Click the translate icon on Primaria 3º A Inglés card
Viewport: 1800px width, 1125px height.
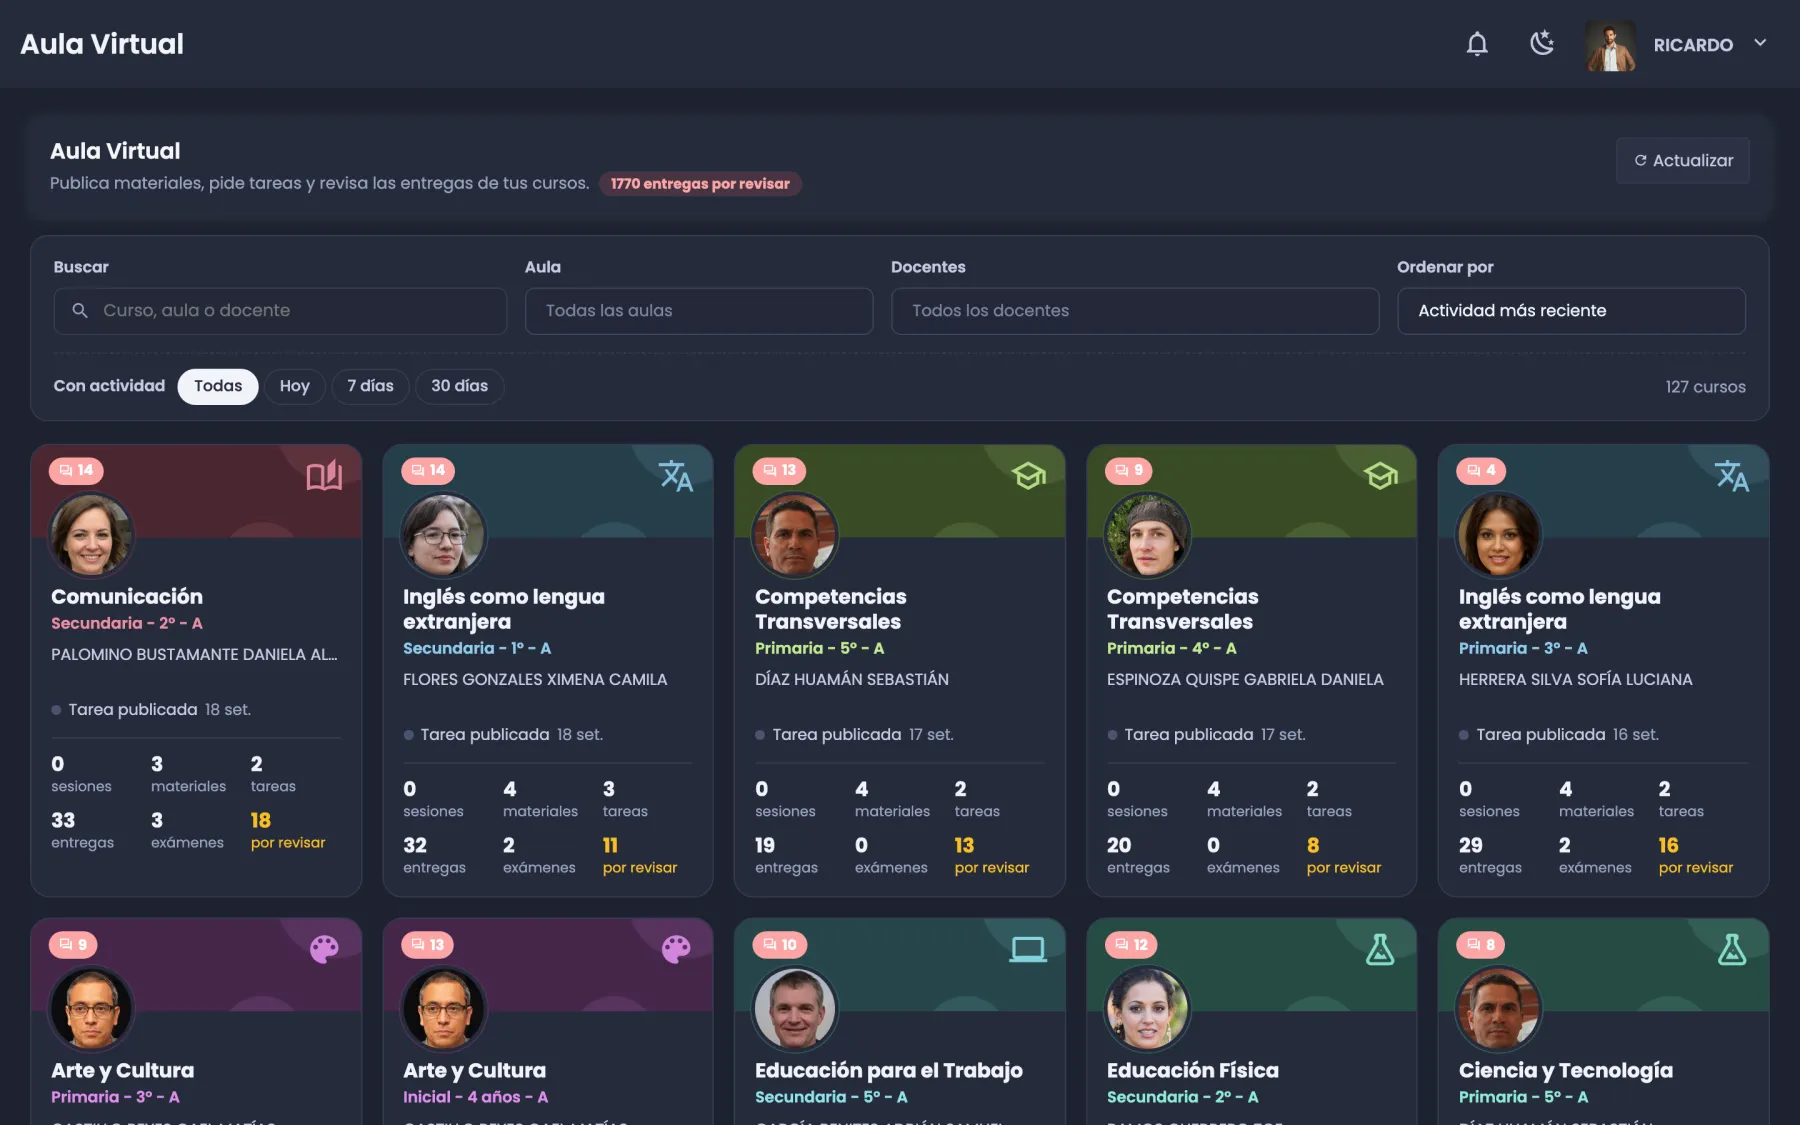pyautogui.click(x=1732, y=476)
